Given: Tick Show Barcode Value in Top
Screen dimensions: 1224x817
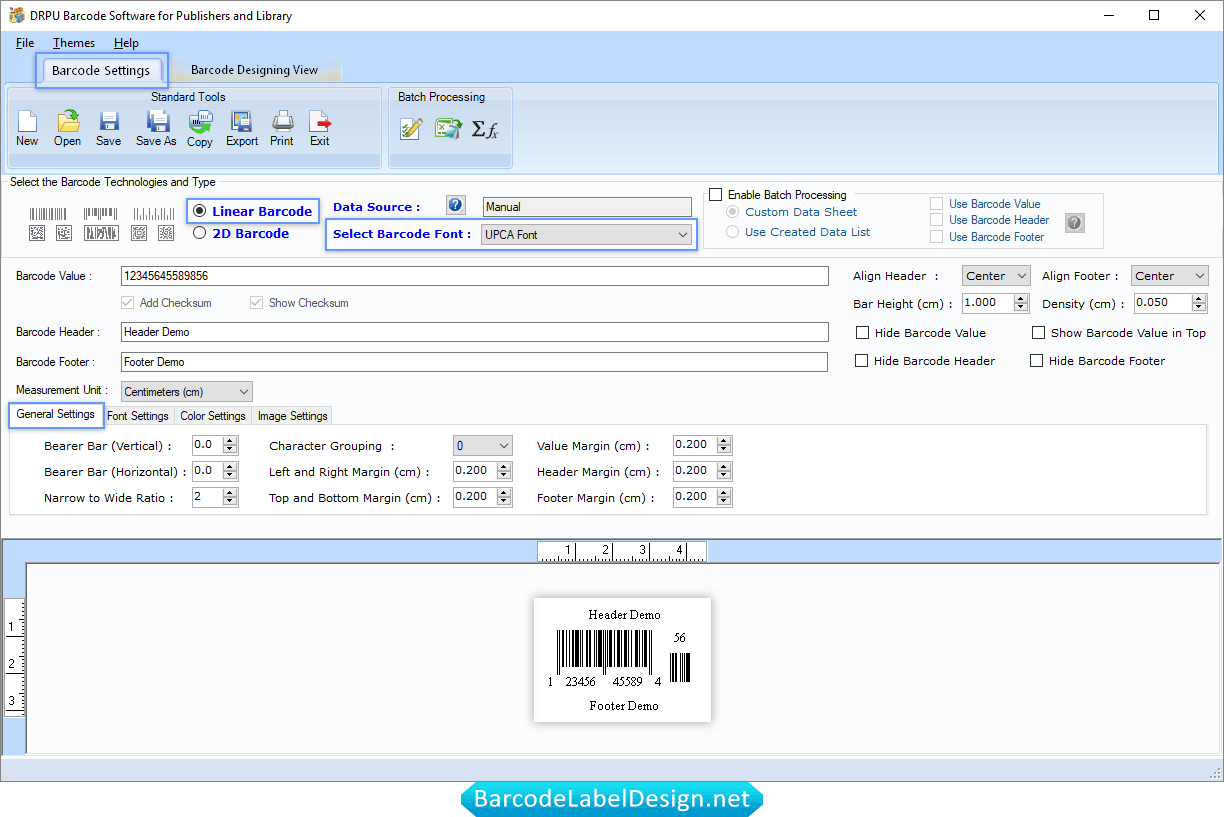Looking at the screenshot, I should pos(1038,333).
